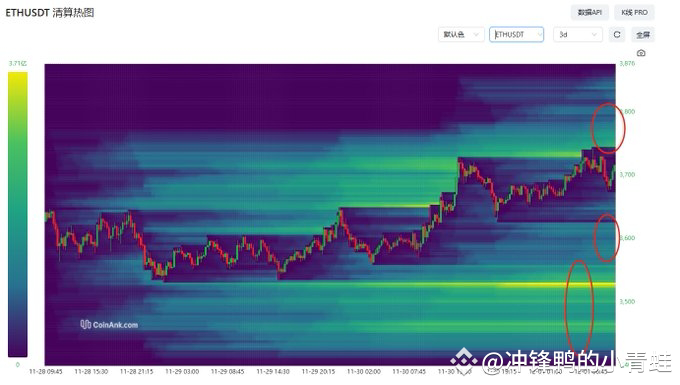
Task: Click the refresh icon button
Action: point(617,34)
